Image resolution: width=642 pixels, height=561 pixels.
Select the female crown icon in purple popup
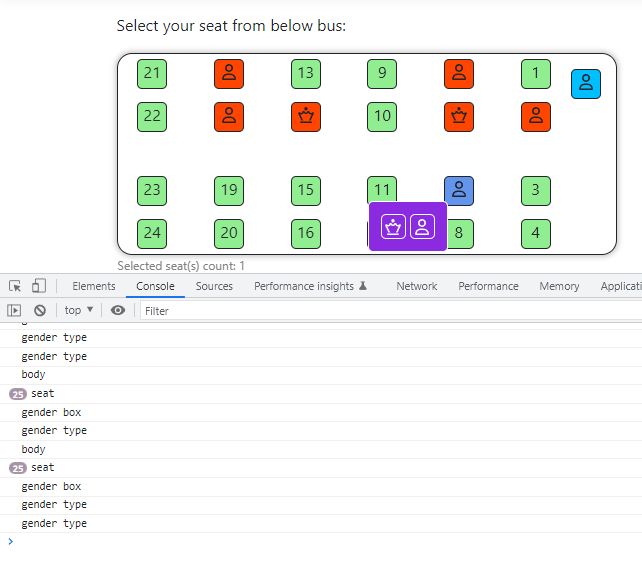393,226
